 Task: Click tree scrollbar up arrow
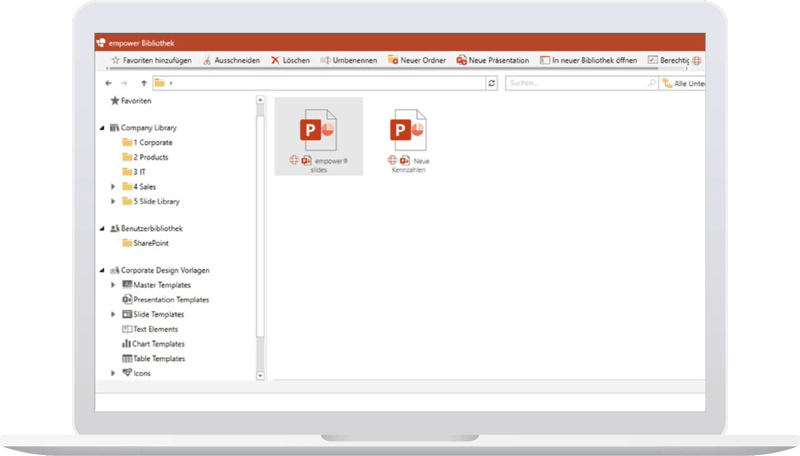click(x=260, y=100)
